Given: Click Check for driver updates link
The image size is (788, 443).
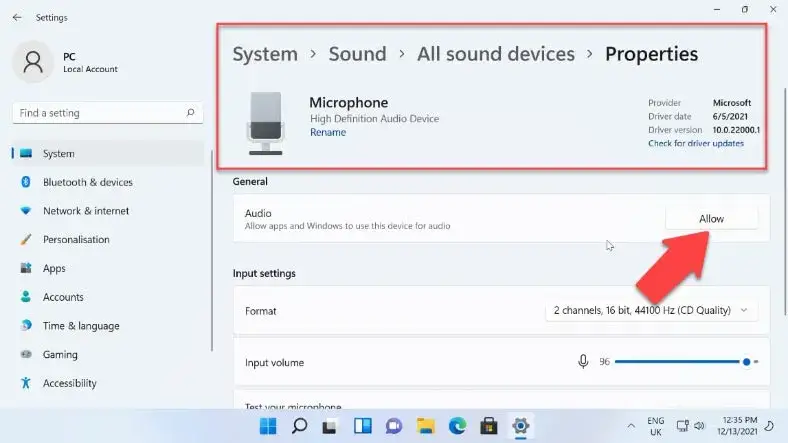Looking at the screenshot, I should point(695,144).
